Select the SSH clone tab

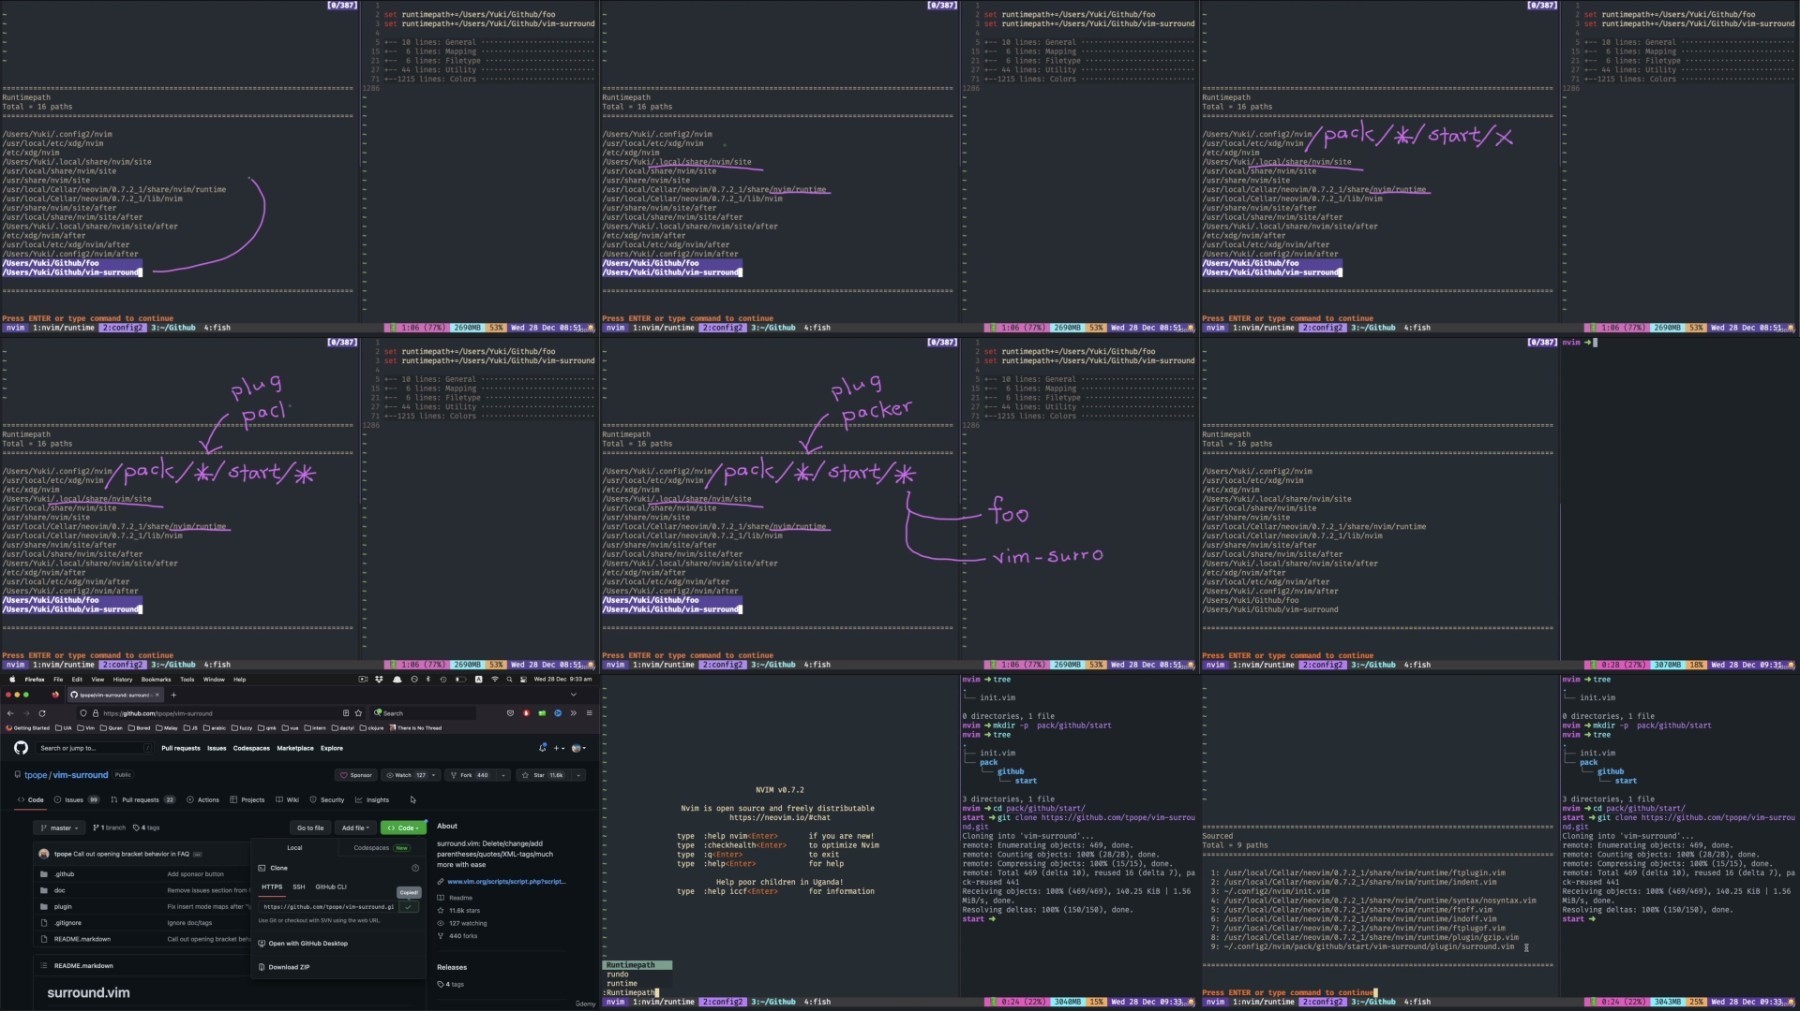point(298,887)
